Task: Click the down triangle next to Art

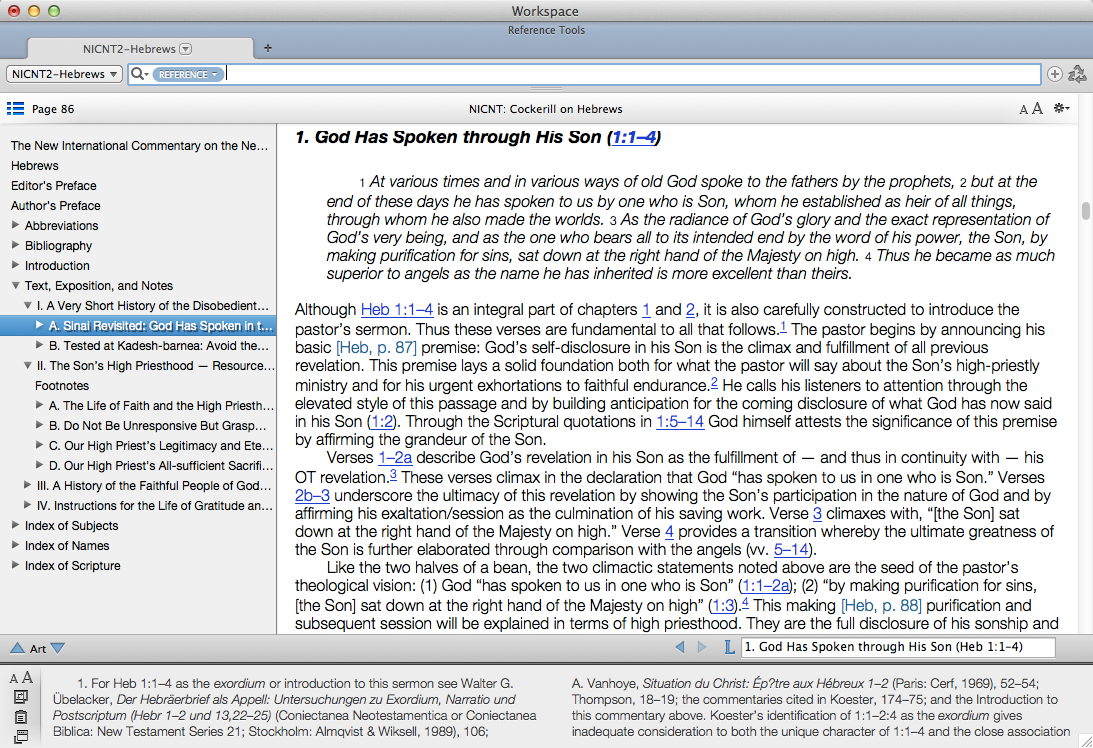Action: 57,648
